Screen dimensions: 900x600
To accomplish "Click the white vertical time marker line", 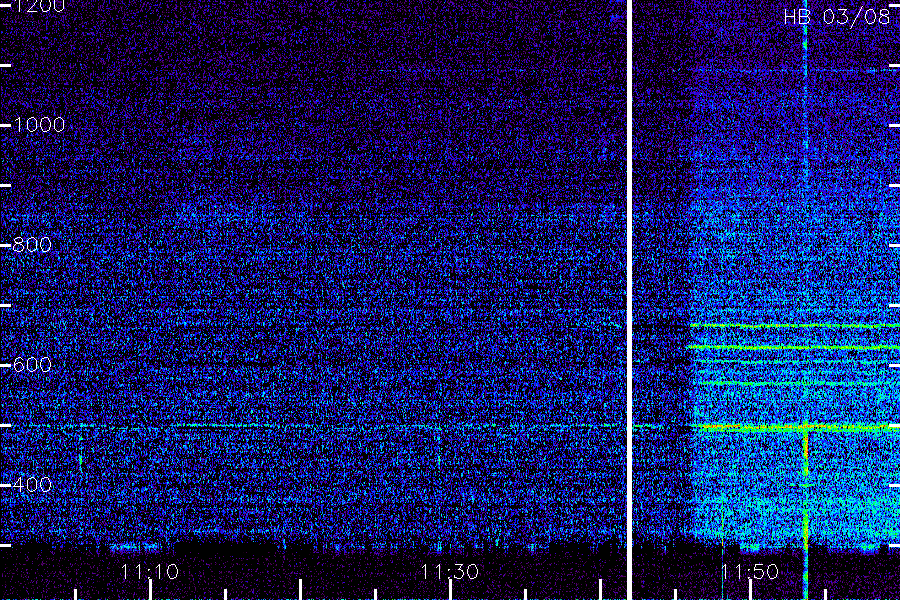I will [x=629, y=300].
